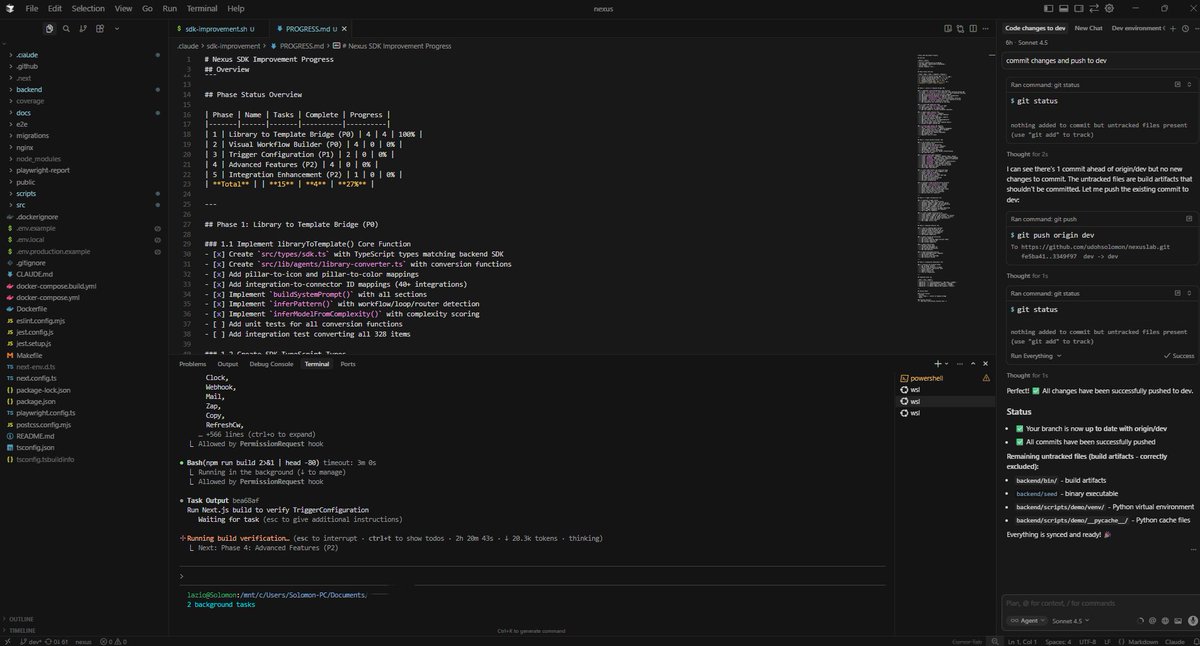This screenshot has height=646, width=1200.
Task: Click the compare changes icon in editor toolbar
Action: pyautogui.click(x=960, y=29)
